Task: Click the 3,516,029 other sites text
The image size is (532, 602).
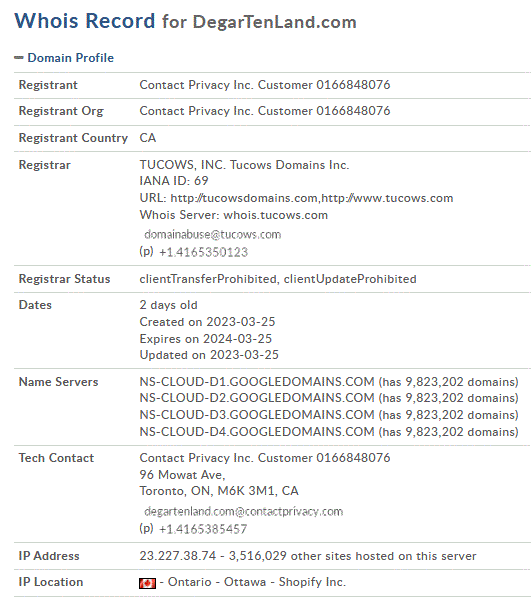Action: click(x=352, y=556)
